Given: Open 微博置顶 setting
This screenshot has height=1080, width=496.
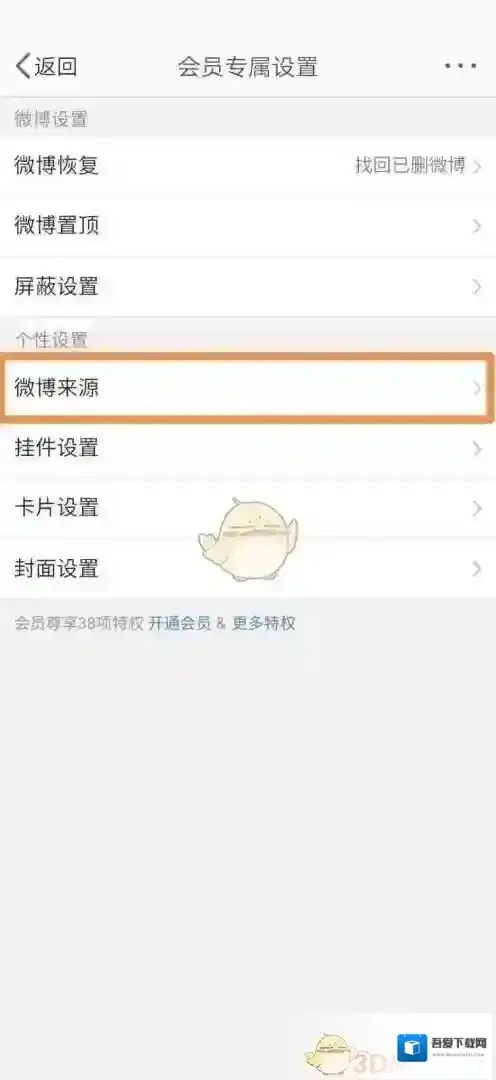Looking at the screenshot, I should point(248,226).
